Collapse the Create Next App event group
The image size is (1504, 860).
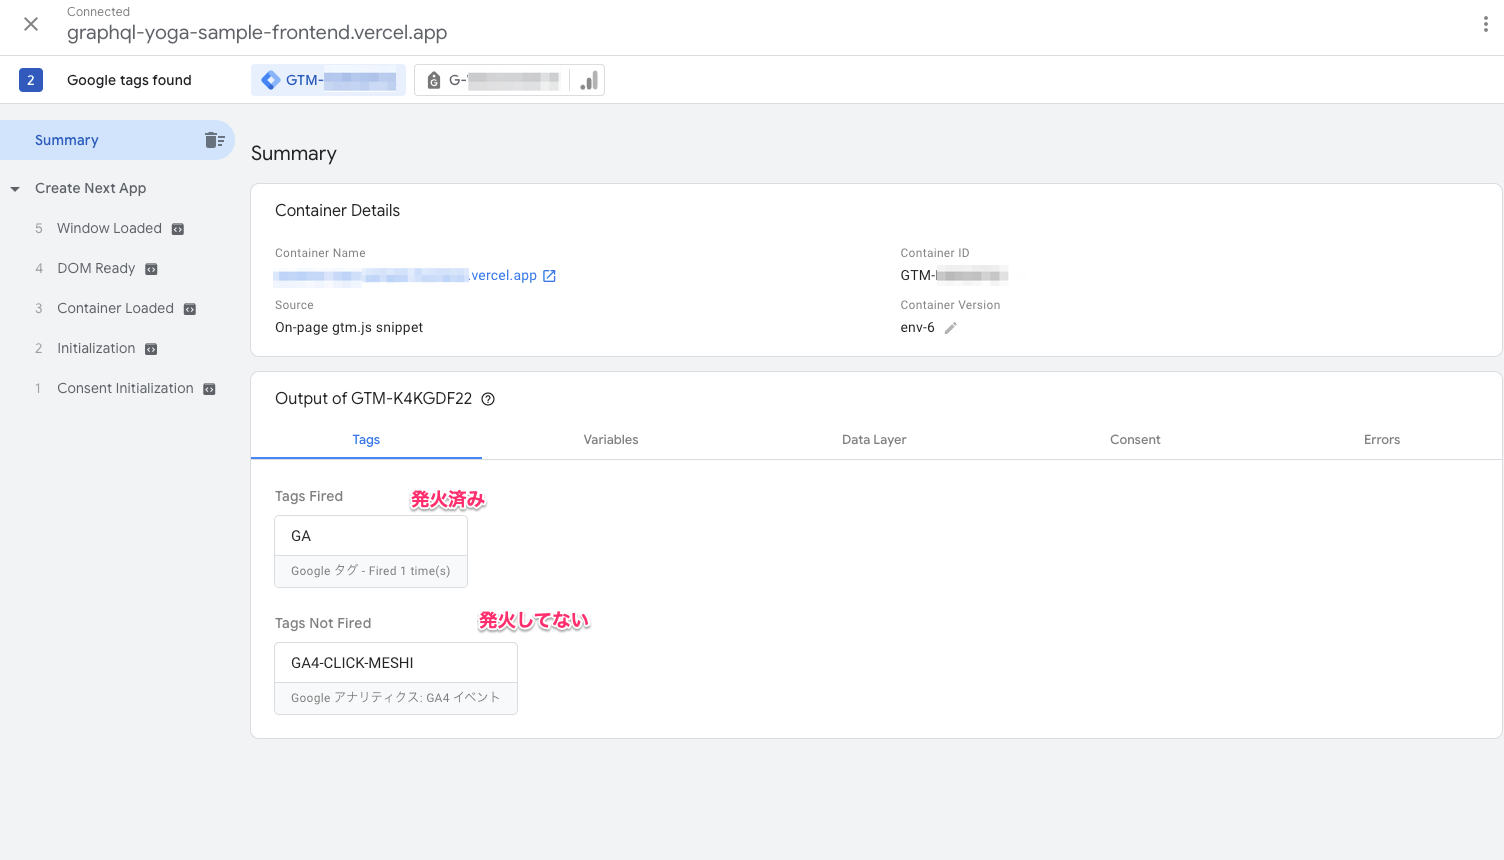[15, 189]
